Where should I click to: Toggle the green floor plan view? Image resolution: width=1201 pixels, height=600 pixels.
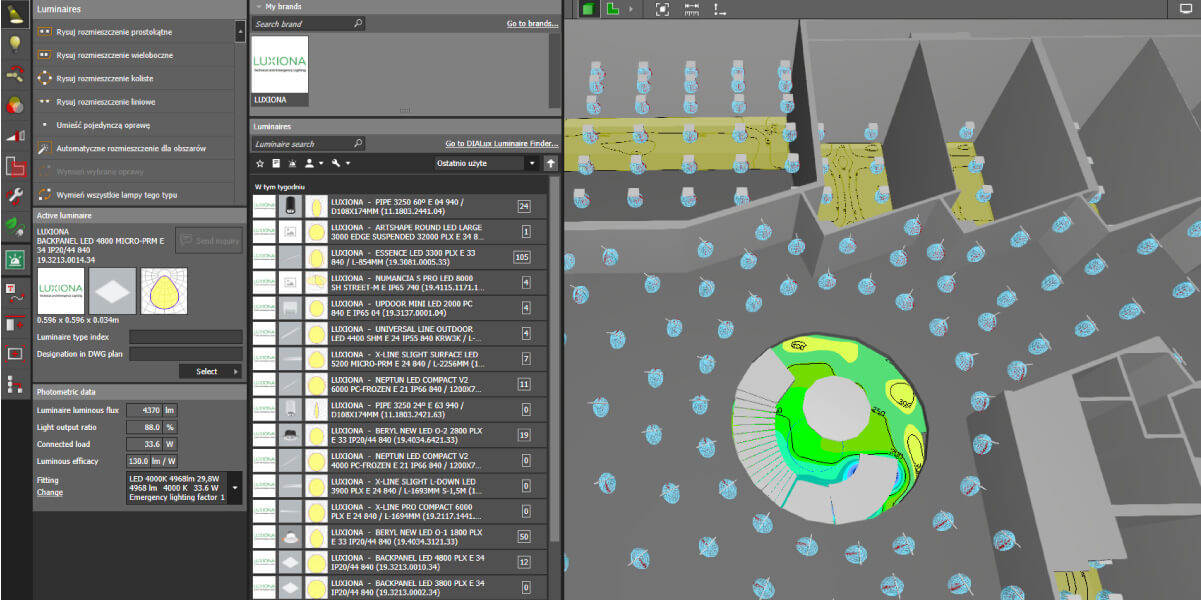pyautogui.click(x=613, y=9)
